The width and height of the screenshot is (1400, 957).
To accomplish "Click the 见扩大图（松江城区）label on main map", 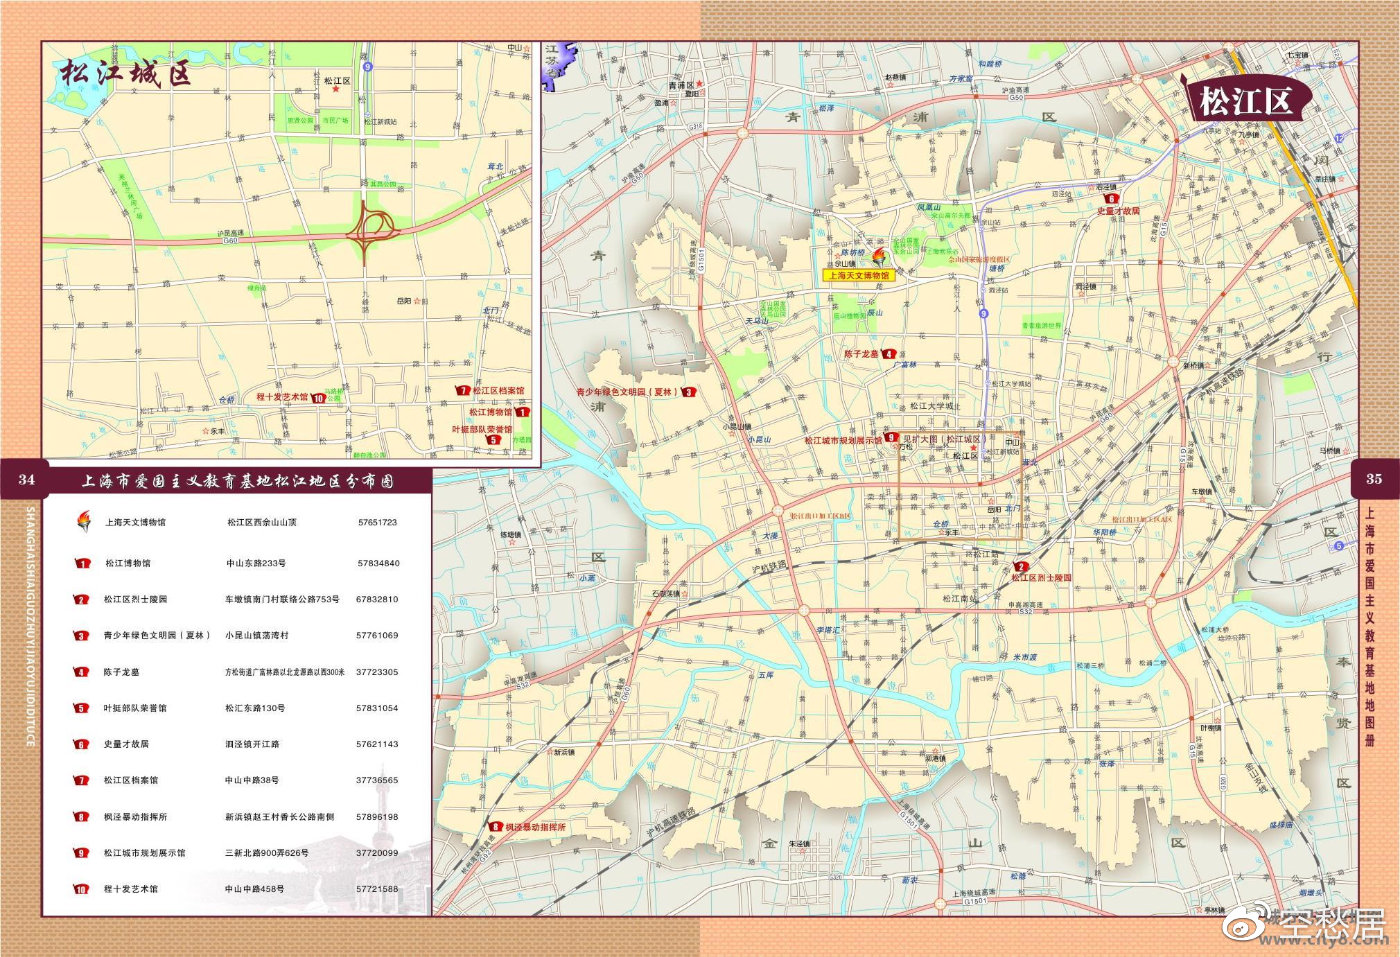I will (x=945, y=438).
